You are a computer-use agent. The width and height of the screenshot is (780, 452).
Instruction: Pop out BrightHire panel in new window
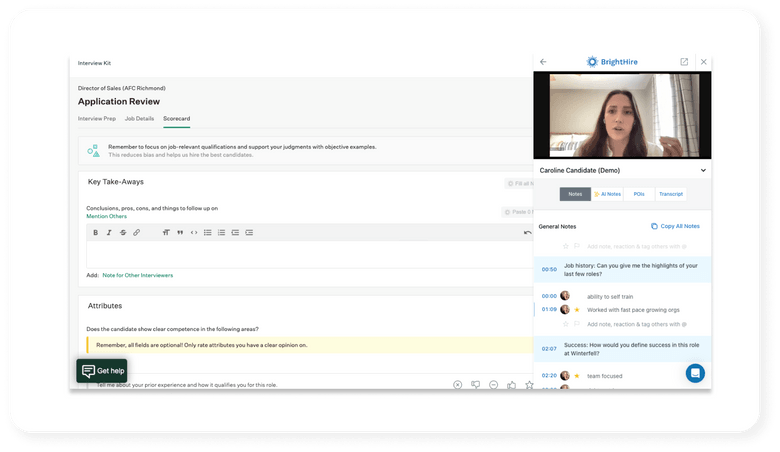coord(684,62)
